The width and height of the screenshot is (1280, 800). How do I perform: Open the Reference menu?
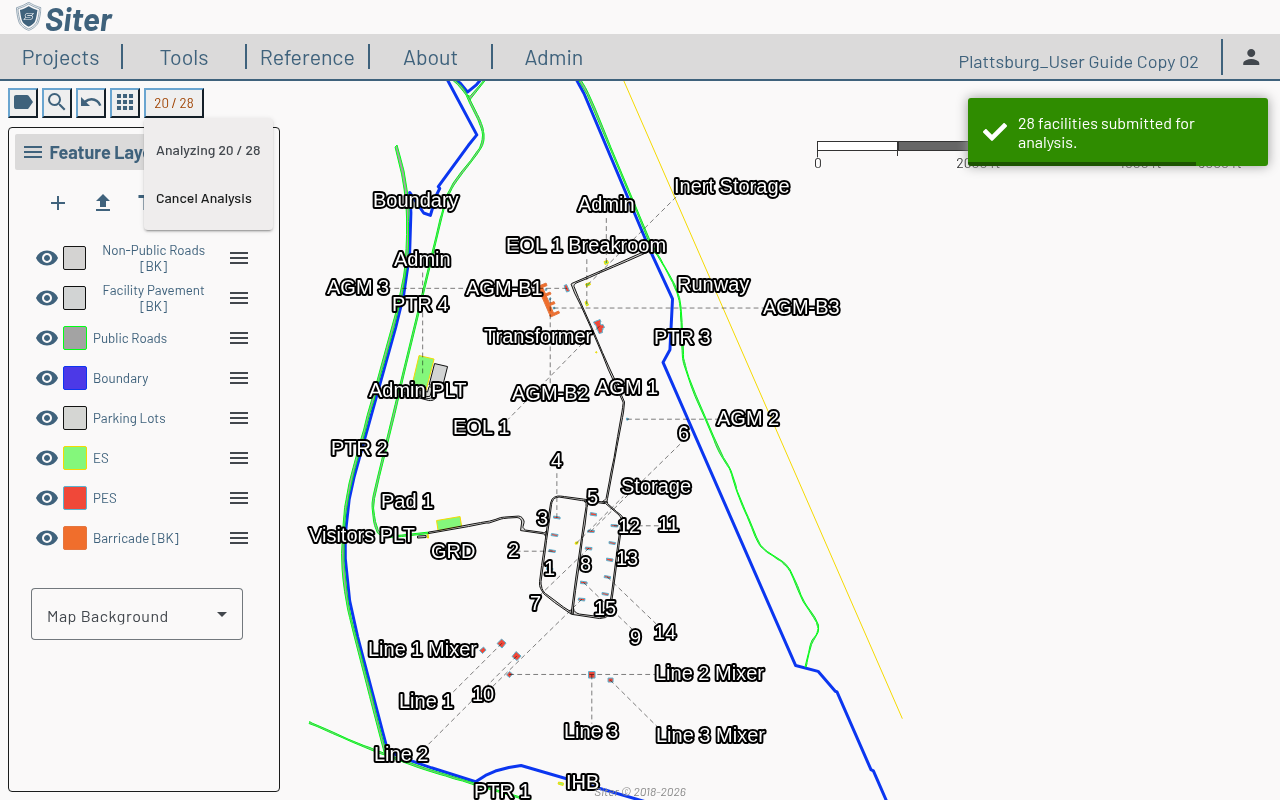coord(307,58)
